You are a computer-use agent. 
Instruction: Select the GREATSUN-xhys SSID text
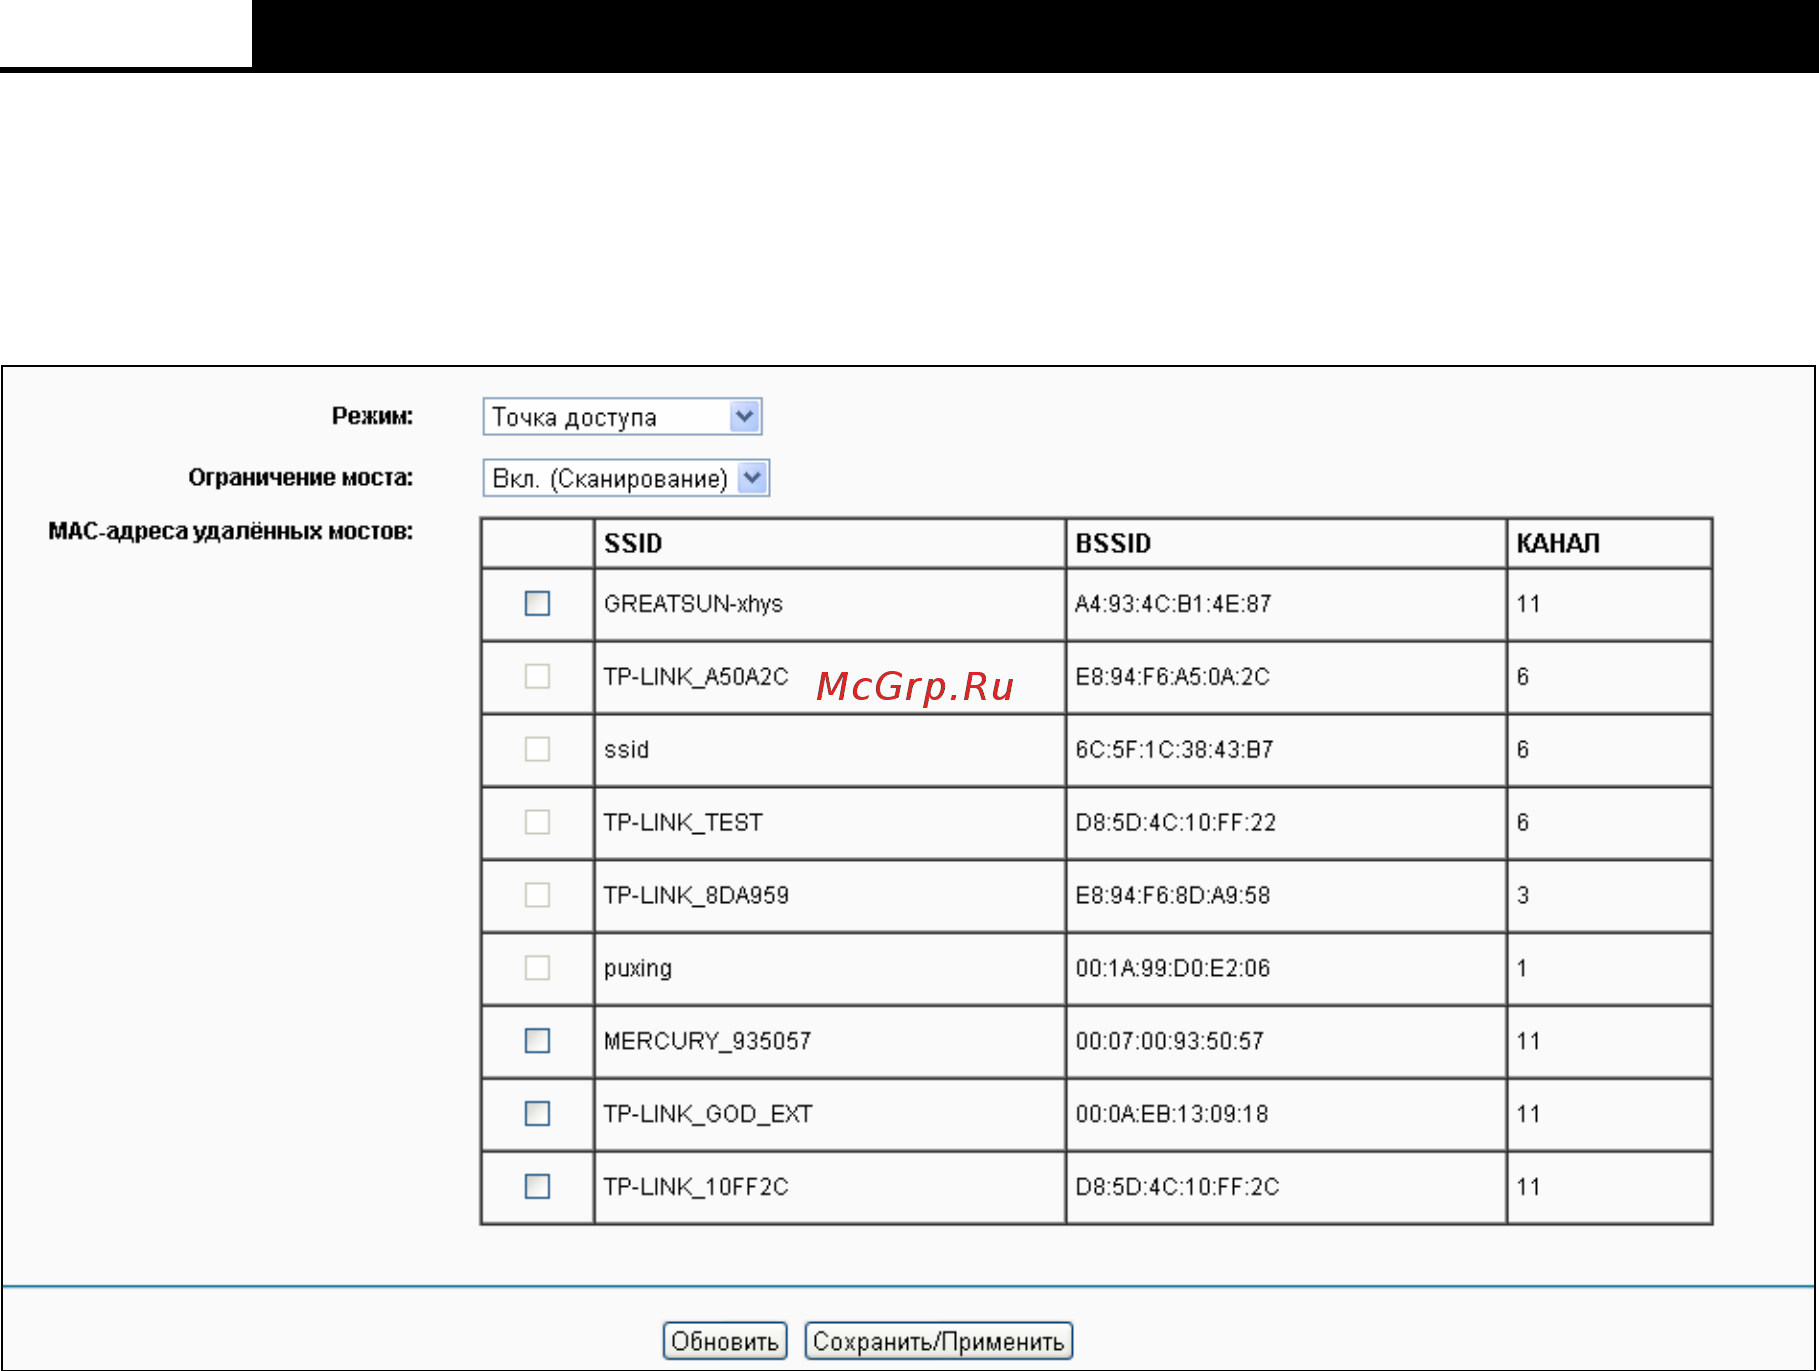[x=693, y=604]
